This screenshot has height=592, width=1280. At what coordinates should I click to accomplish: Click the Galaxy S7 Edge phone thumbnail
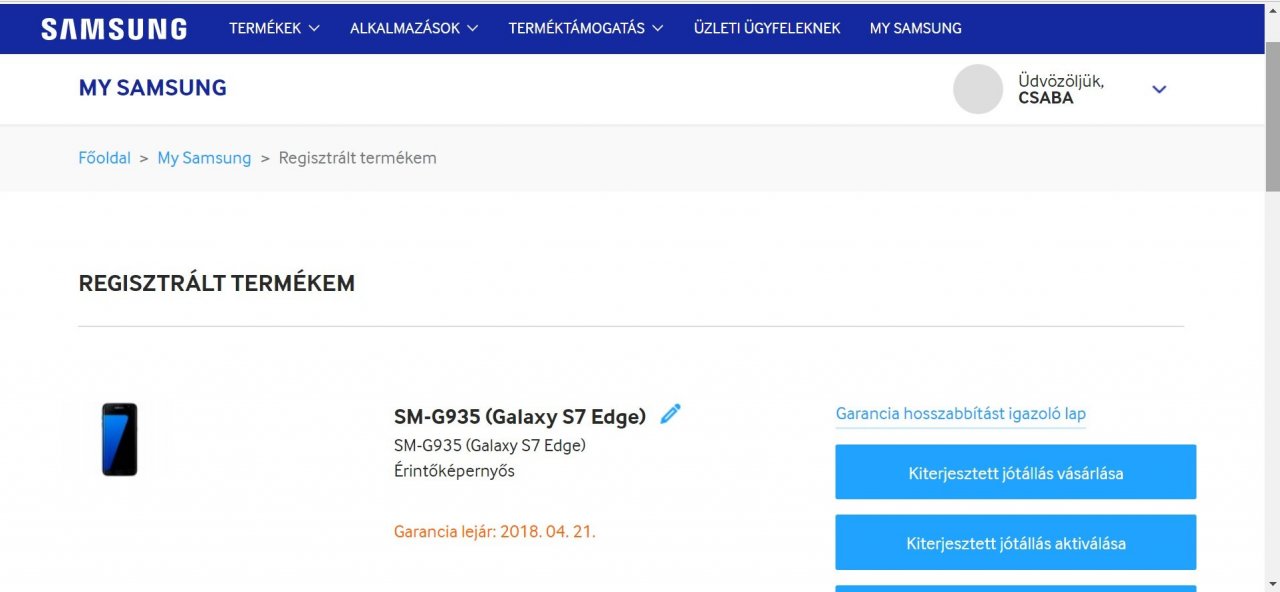click(120, 439)
